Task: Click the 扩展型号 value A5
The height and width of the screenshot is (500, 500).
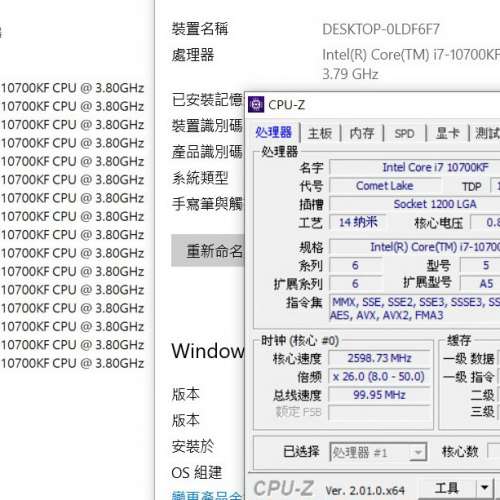Action: (480, 284)
